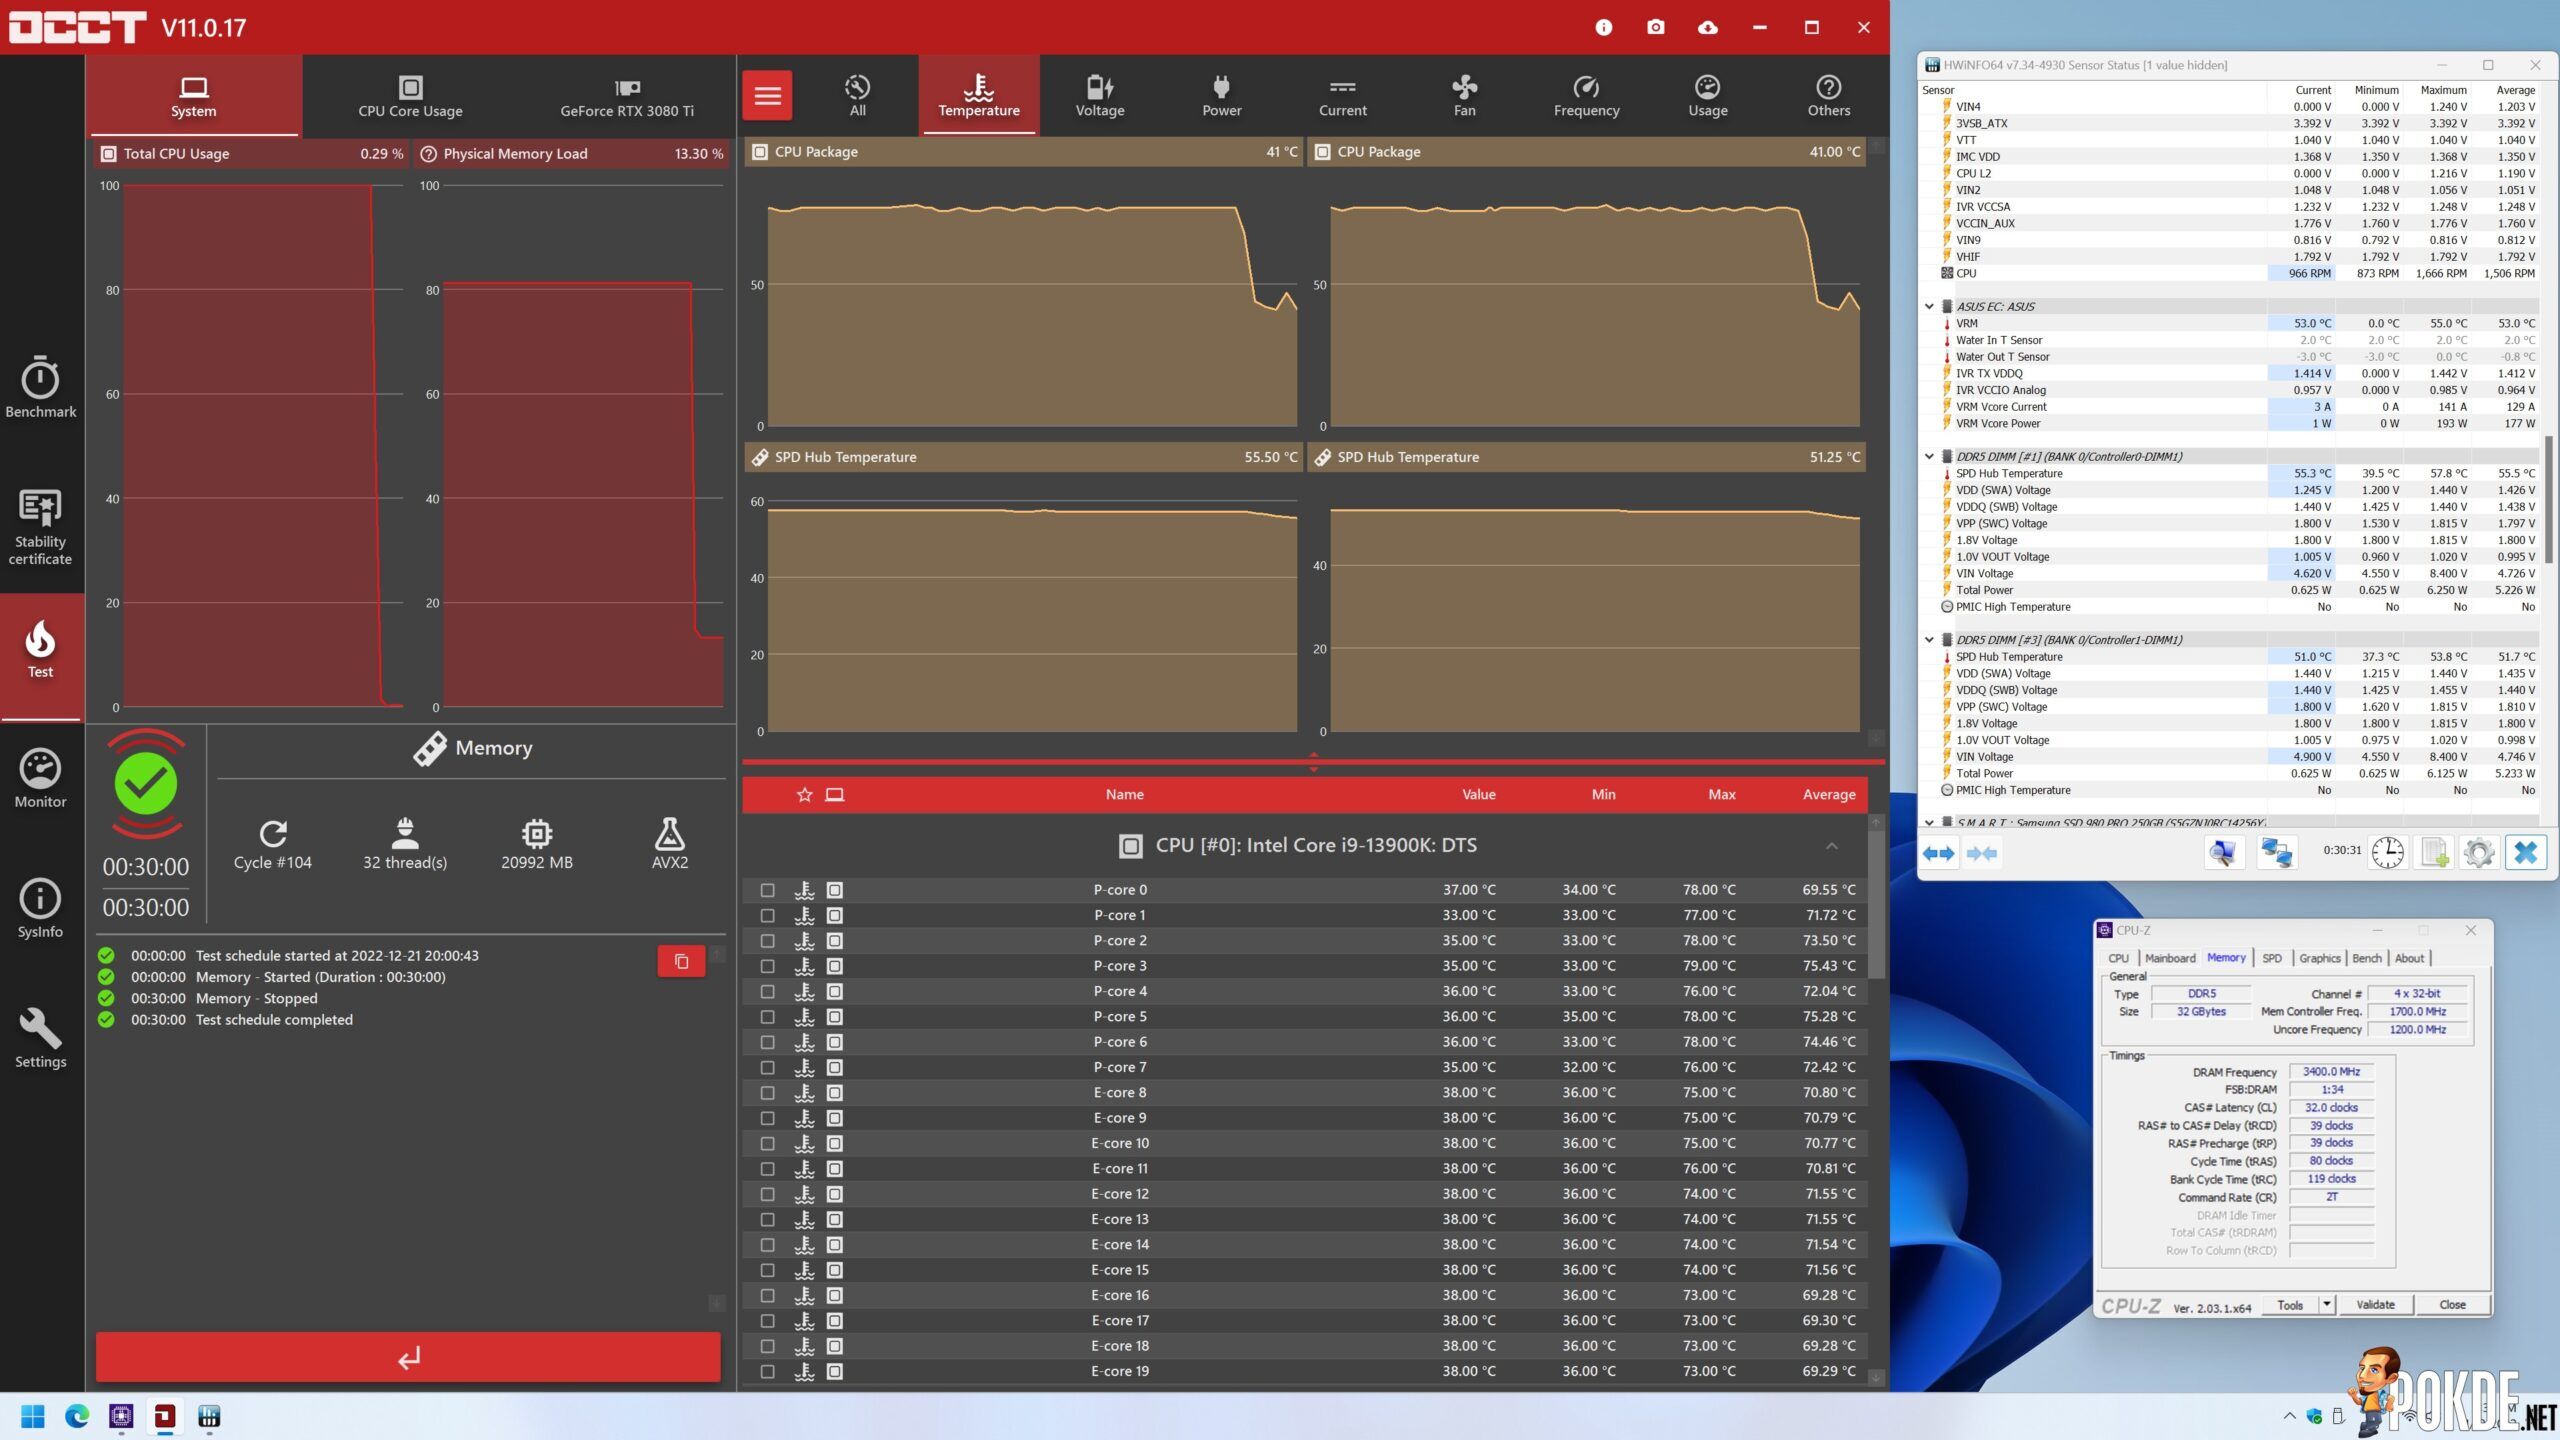The width and height of the screenshot is (2560, 1440).
Task: Open the Benchmark section in OCCT sidebar
Action: 40,387
